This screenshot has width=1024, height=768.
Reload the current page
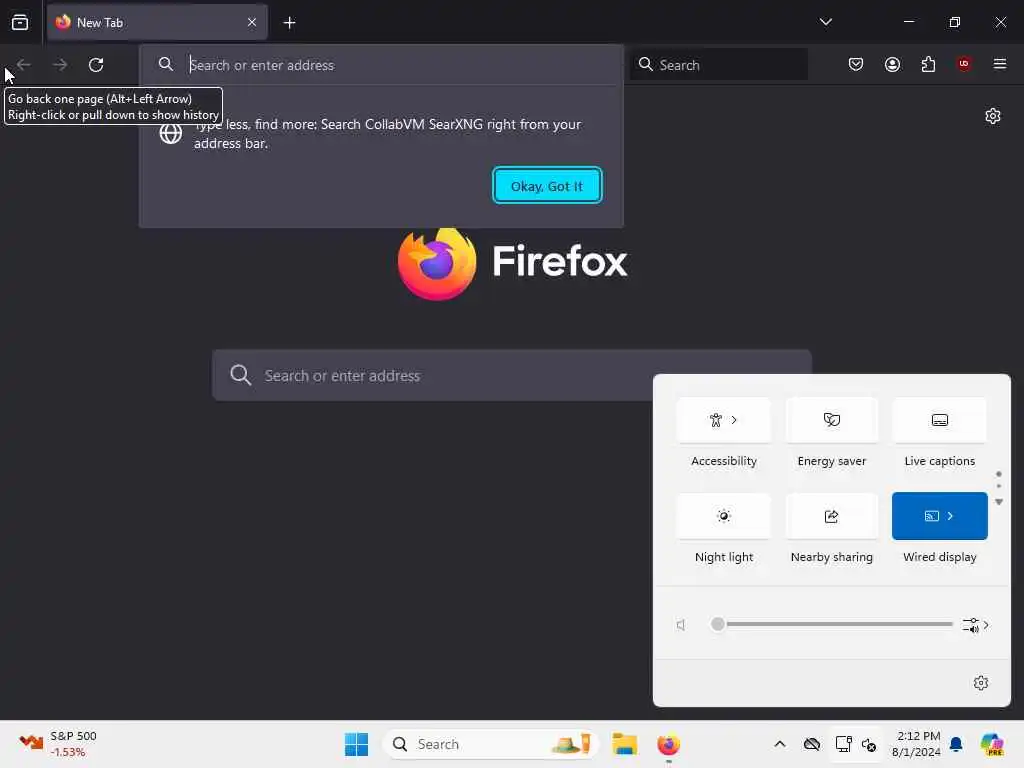pos(96,65)
